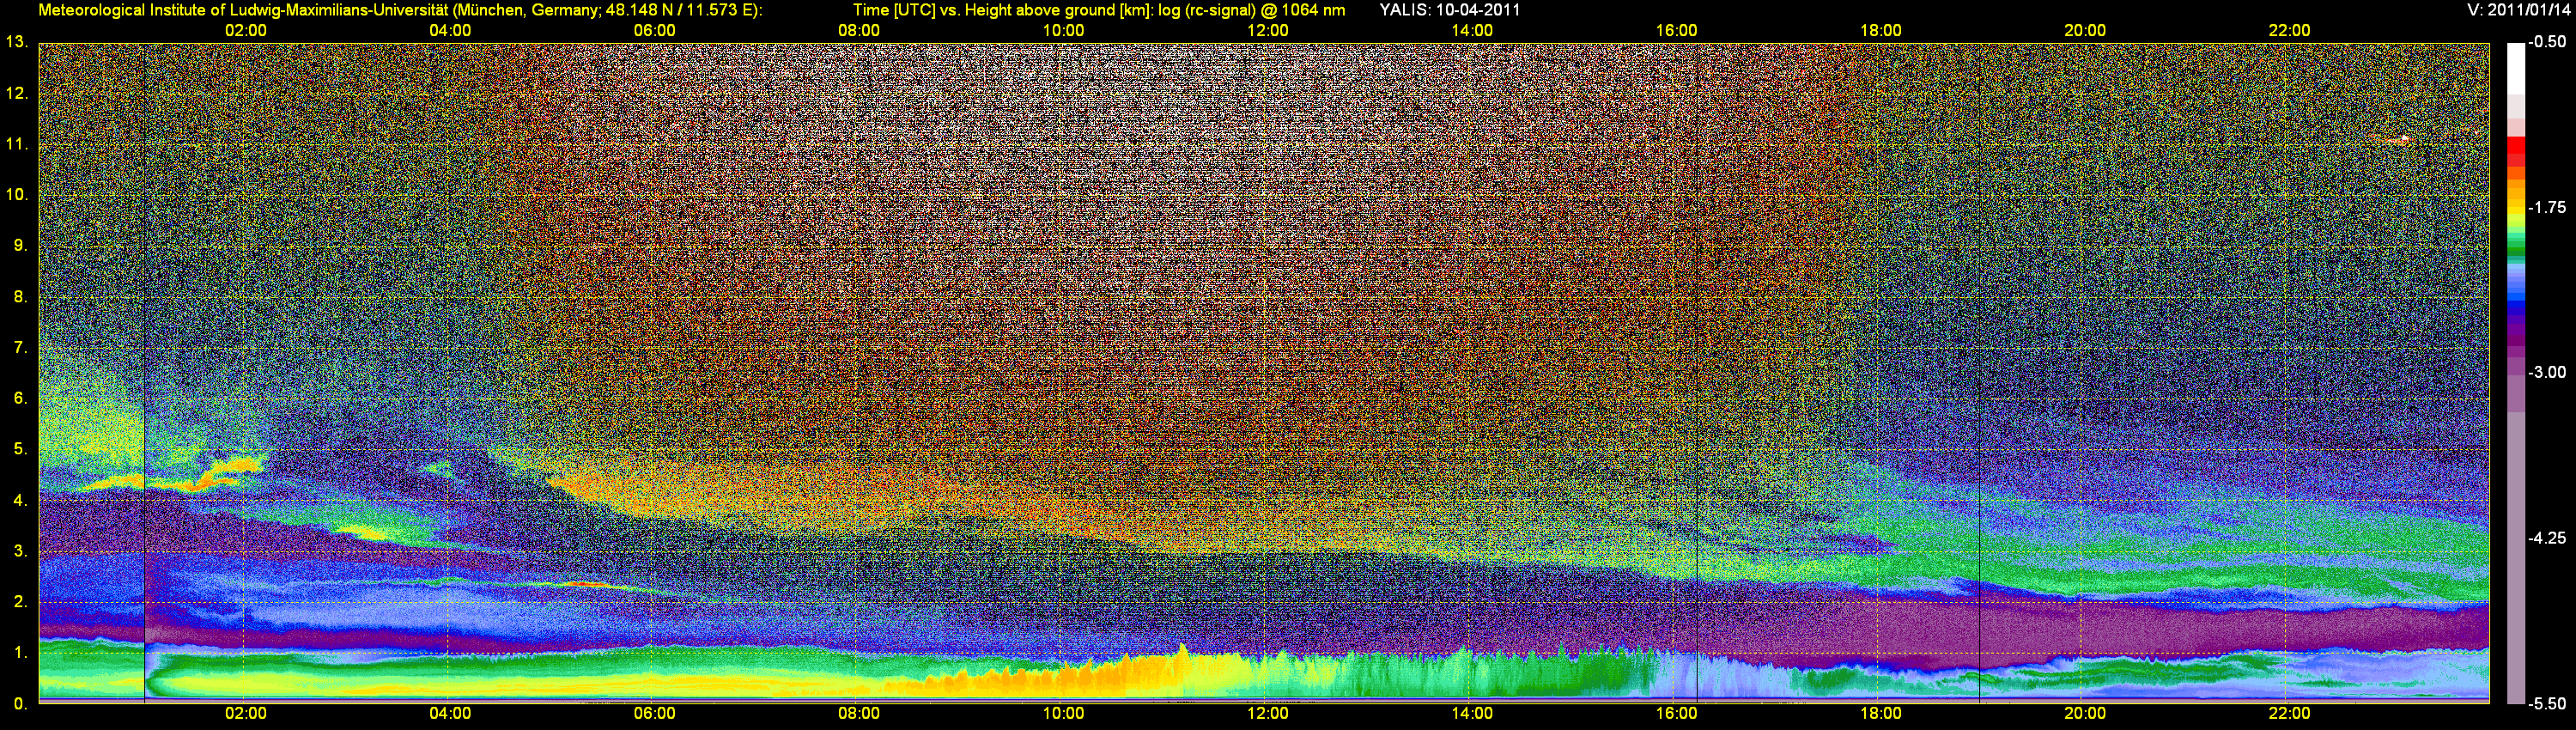Click the 4. height axis label
This screenshot has width=2576, height=730.
(20, 500)
